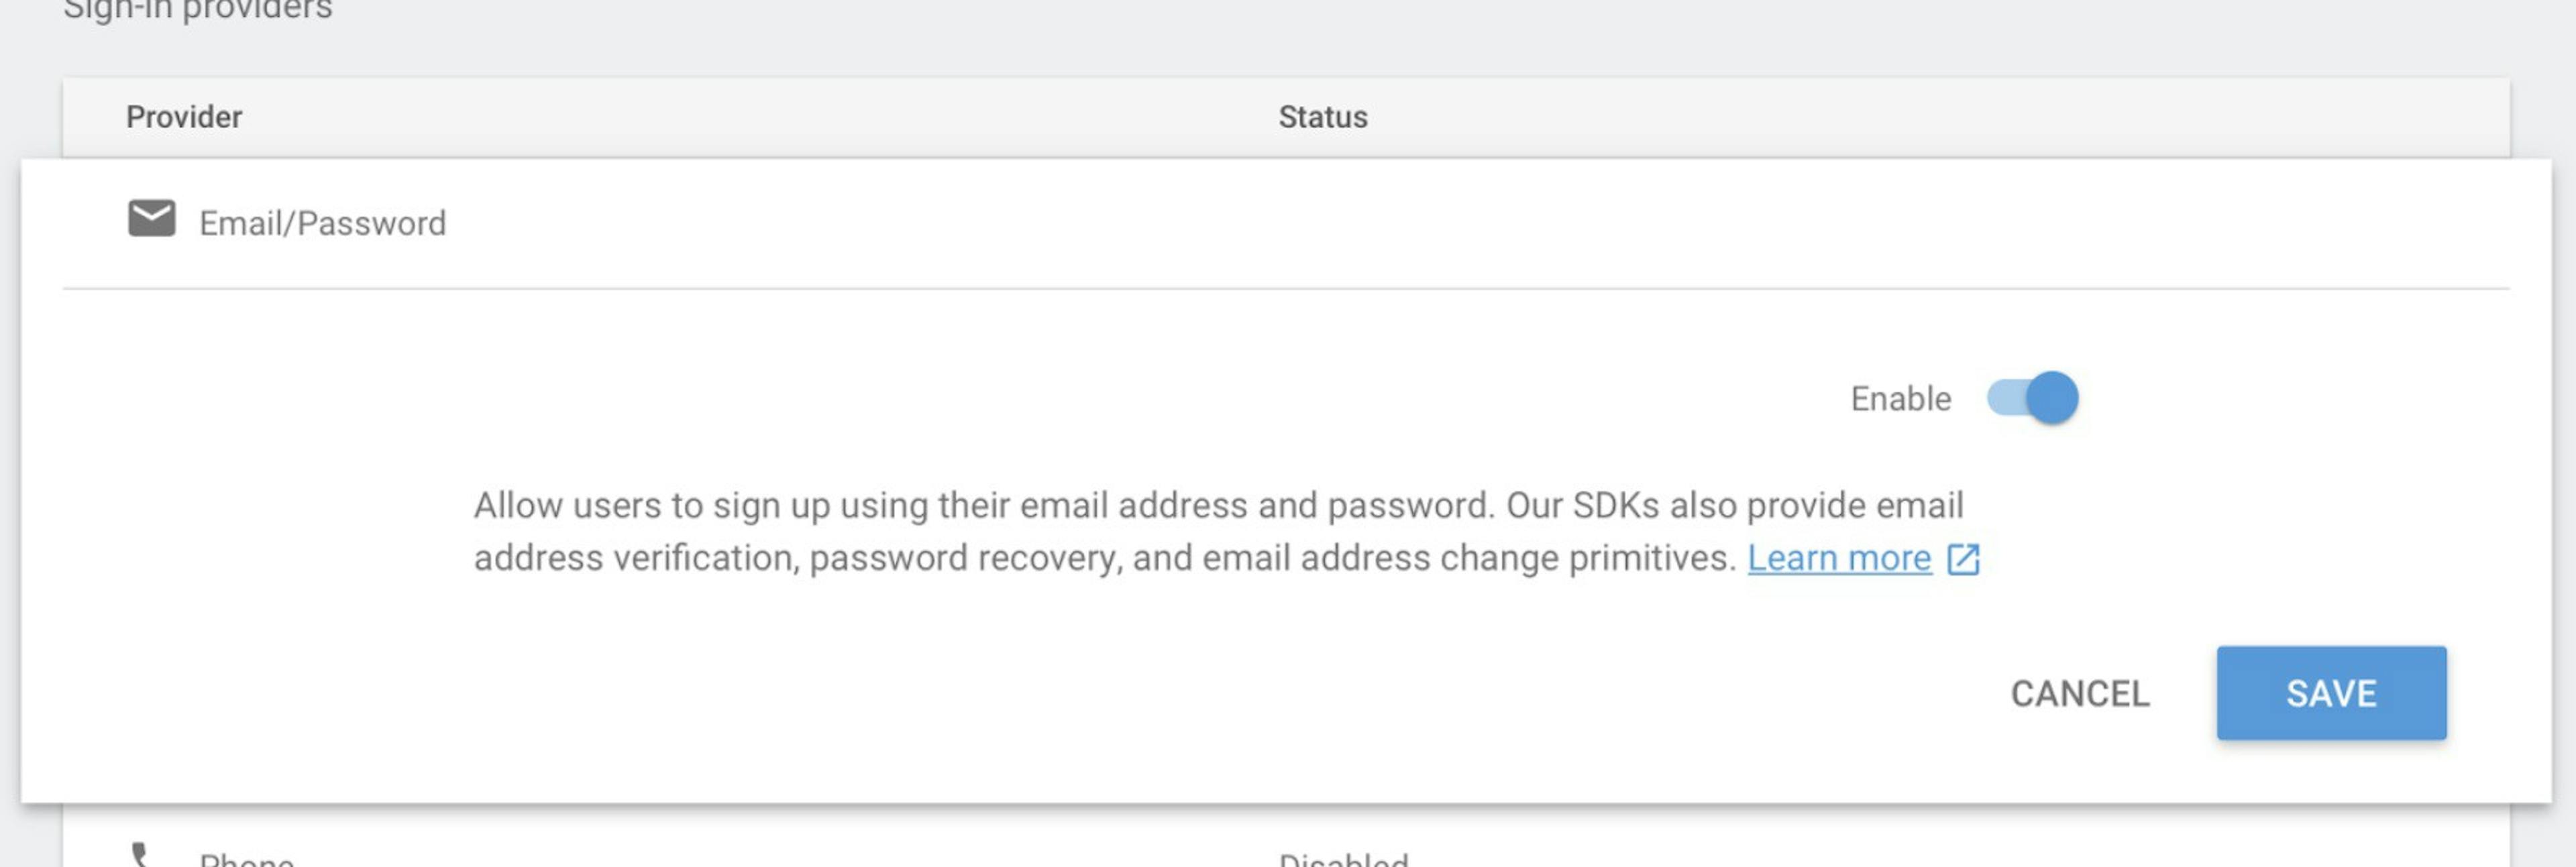Click the Status column header
This screenshot has height=867, width=2576.
(1322, 117)
